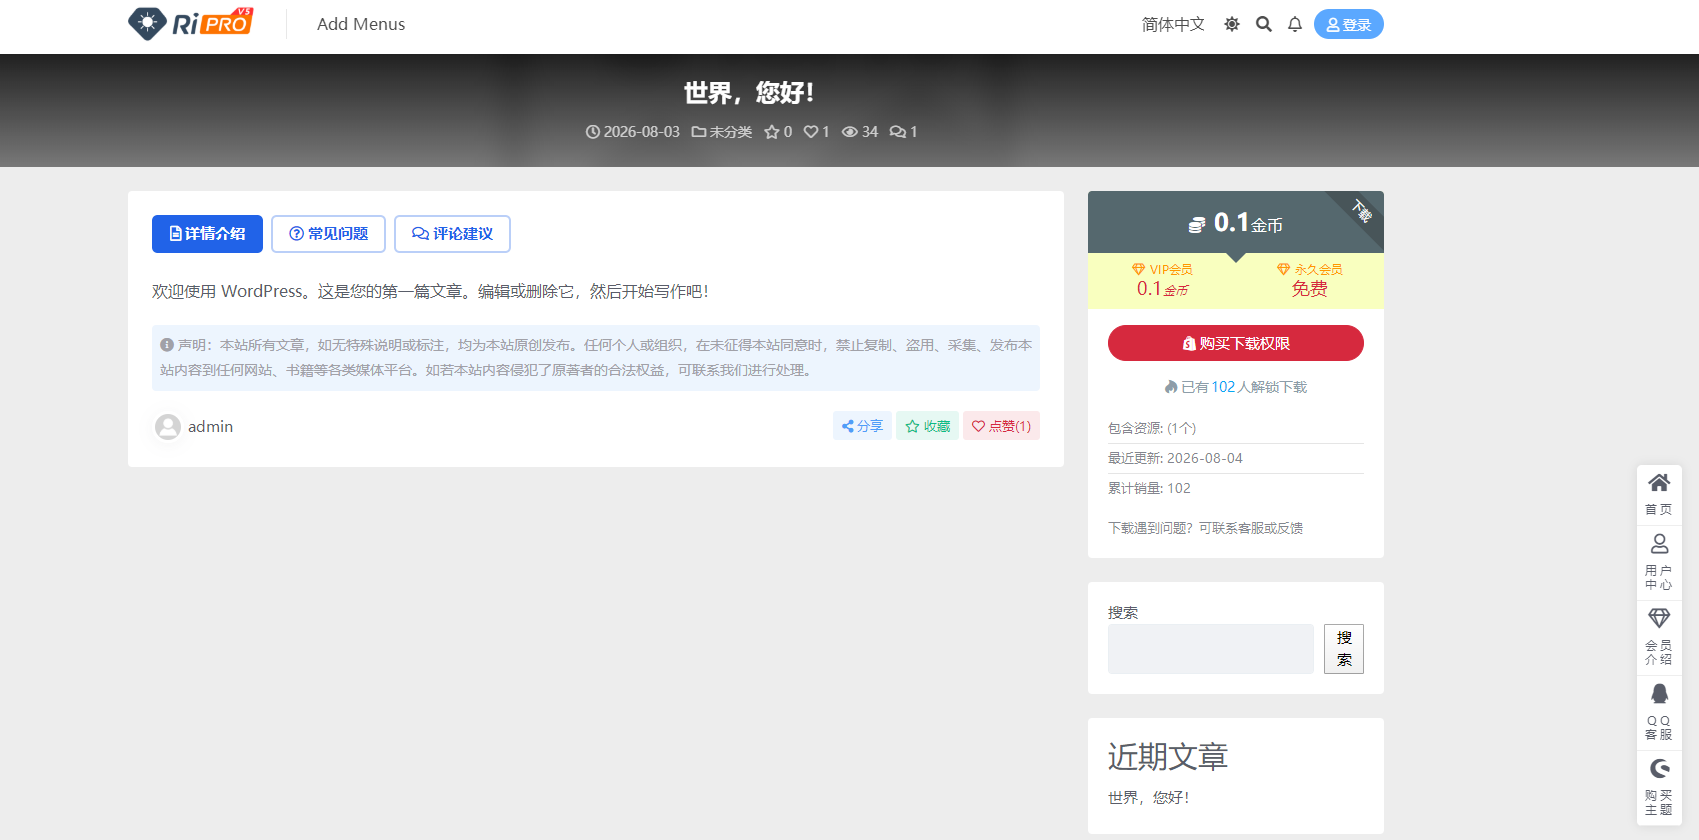Viewport: 1699px width, 840px height.
Task: Click 已有 102 人解锁下载 text
Action: pyautogui.click(x=1236, y=387)
